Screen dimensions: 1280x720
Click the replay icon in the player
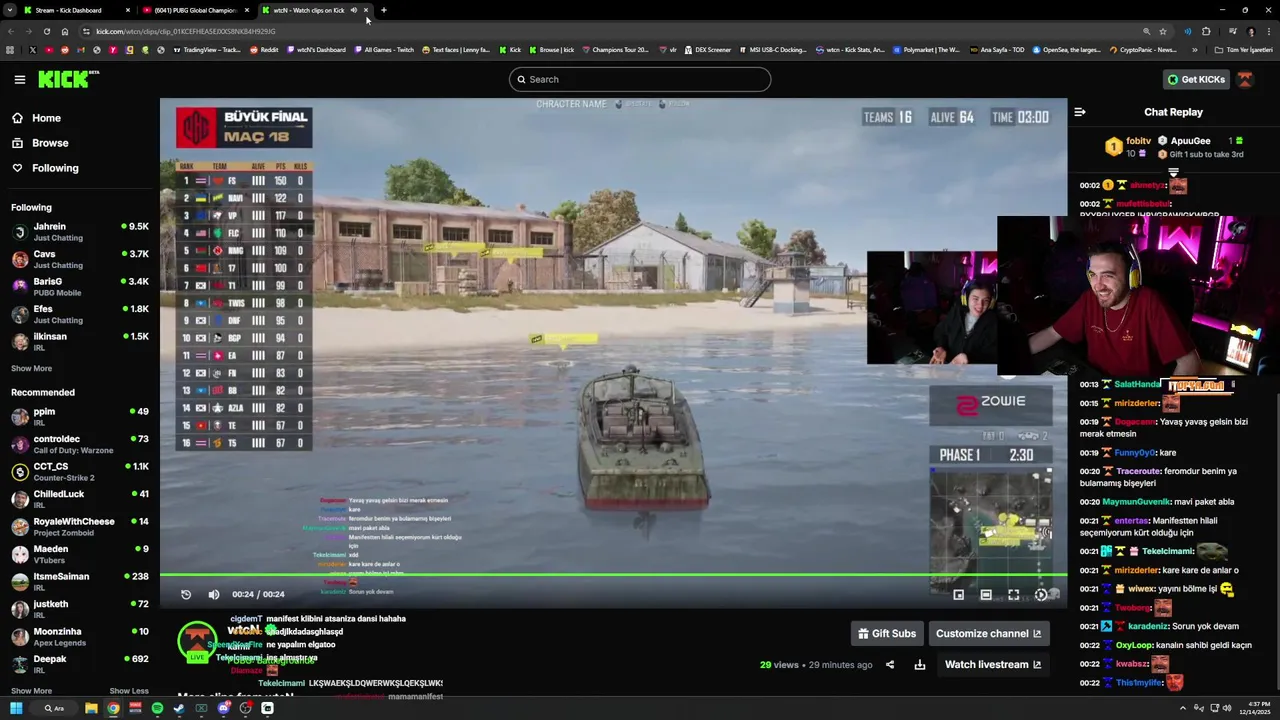tap(186, 594)
